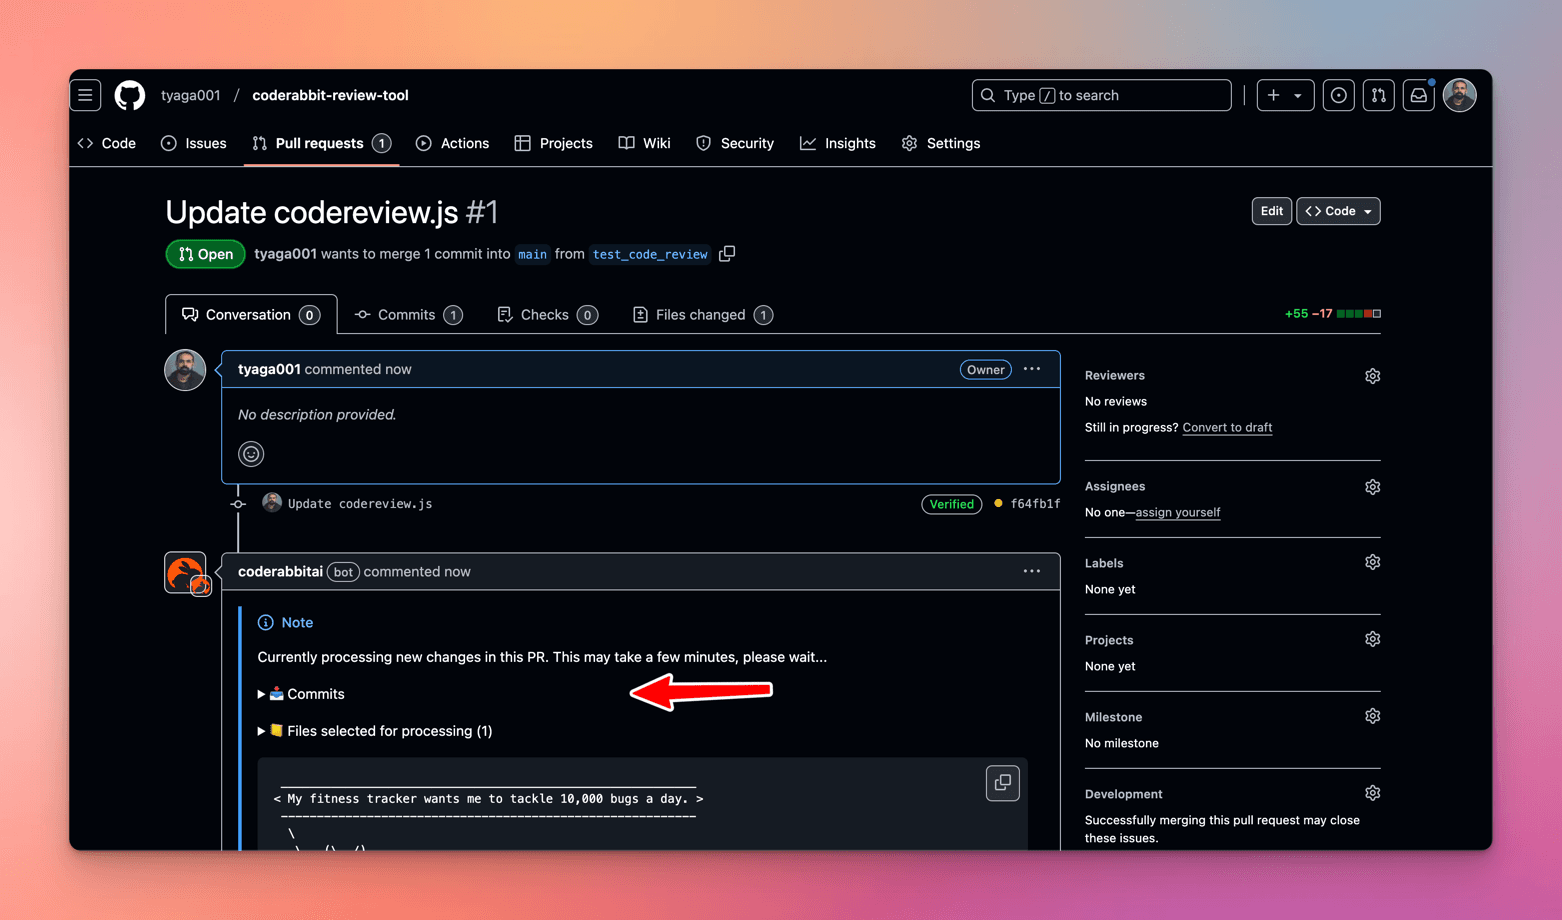This screenshot has width=1562, height=920.
Task: Click the +55 −17 diffstat indicator
Action: (x=1332, y=314)
